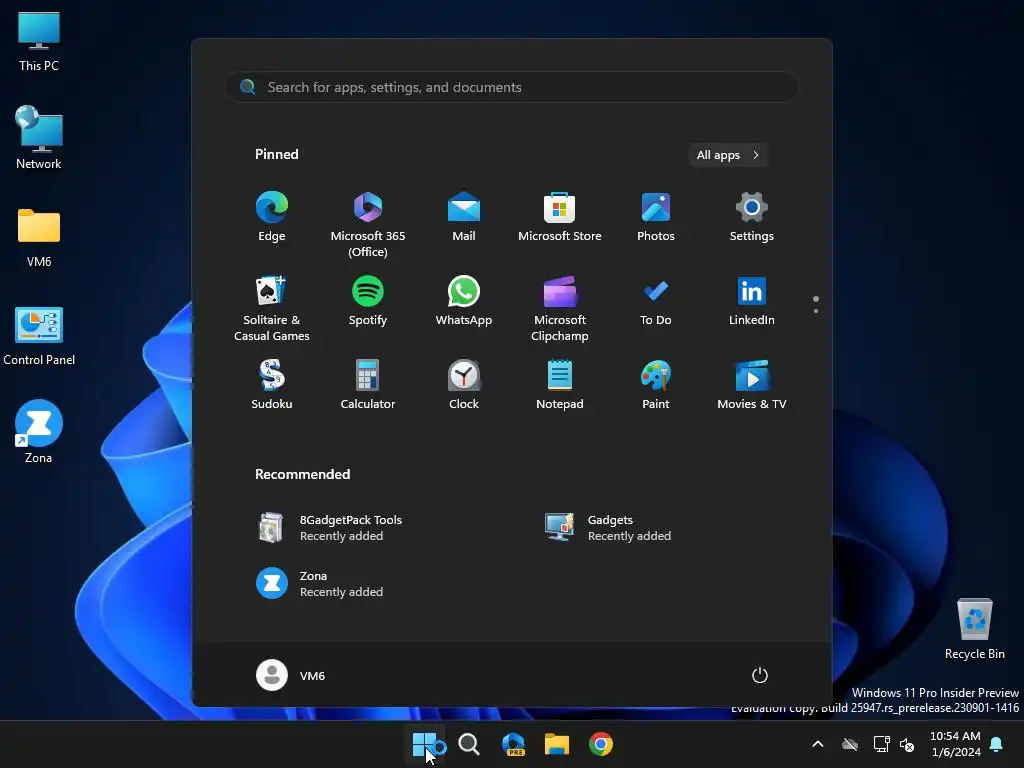Open the Mail app
1024x768 pixels.
click(464, 217)
